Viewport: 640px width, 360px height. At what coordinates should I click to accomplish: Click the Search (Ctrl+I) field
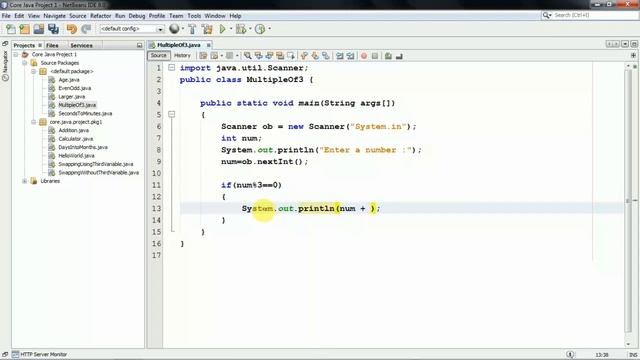pos(589,15)
